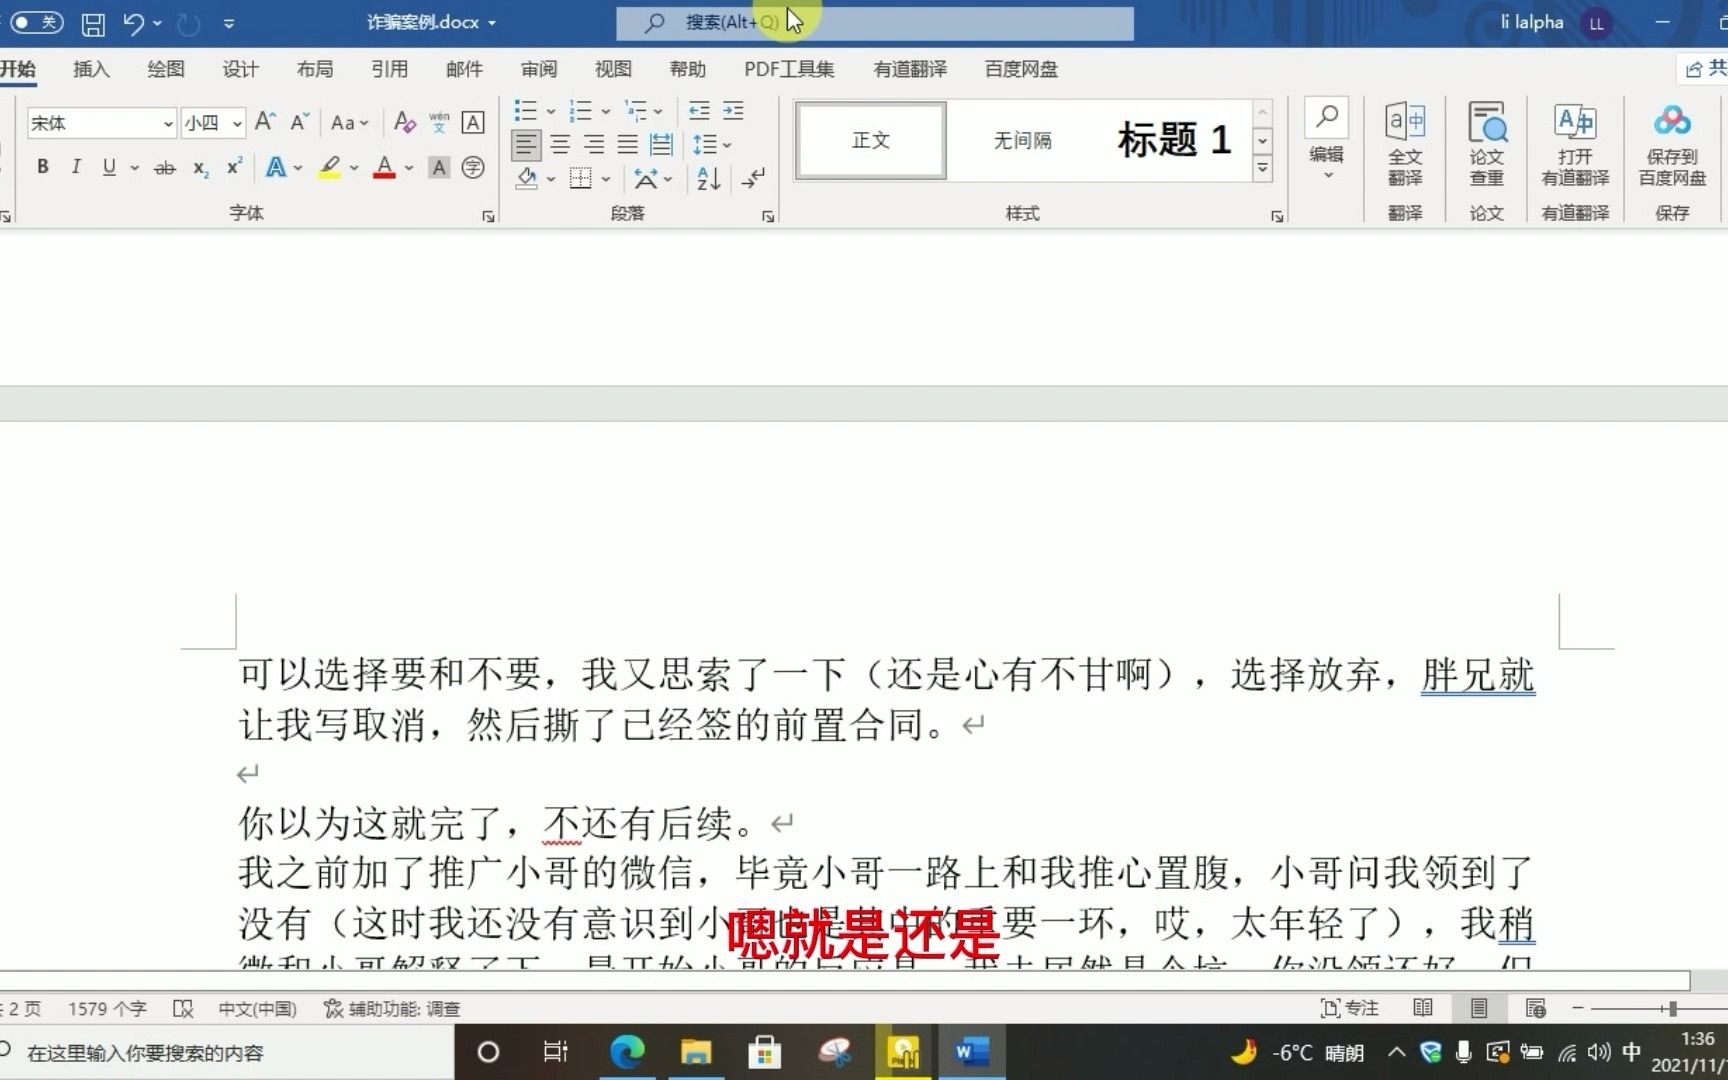Open the 审阅 tab
The height and width of the screenshot is (1080, 1728).
pyautogui.click(x=539, y=69)
